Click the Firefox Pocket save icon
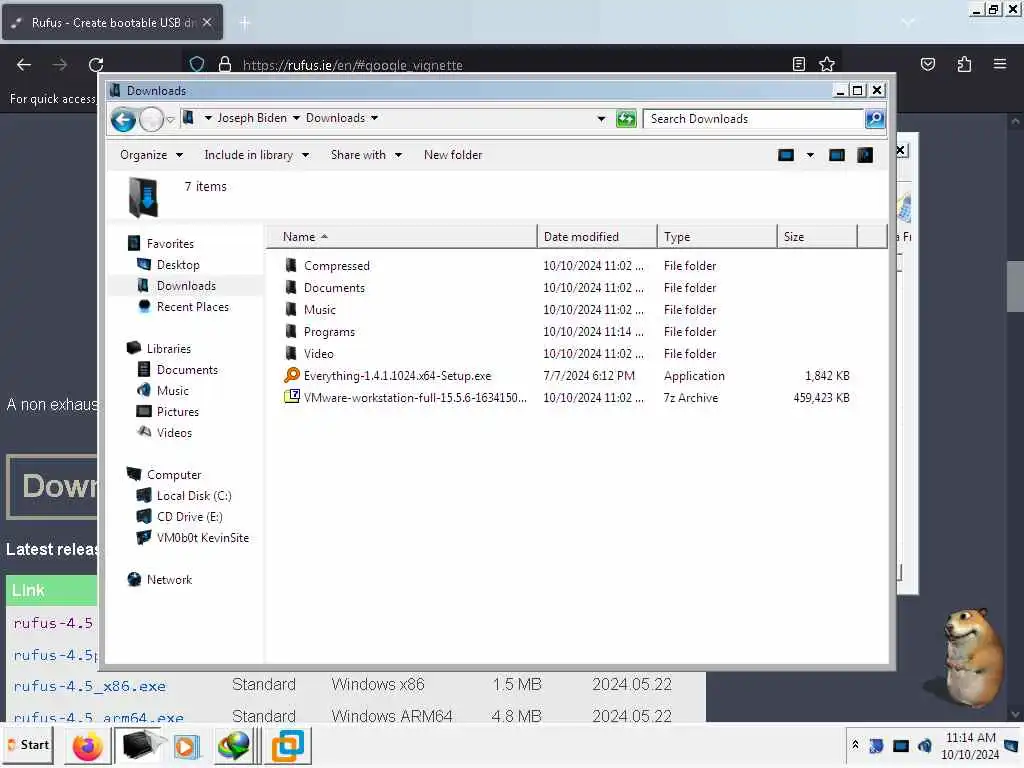1024x768 pixels. pyautogui.click(x=927, y=64)
